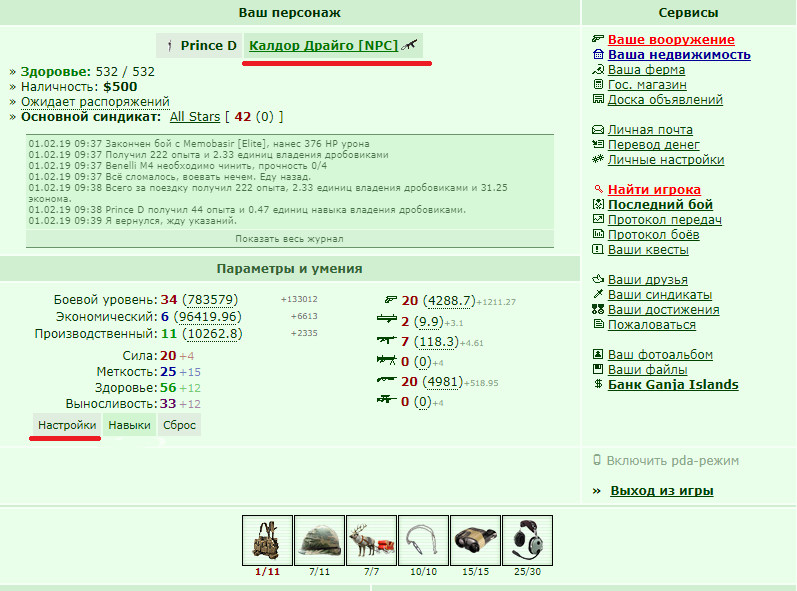Click Показать весь журнал
The height and width of the screenshot is (591, 797).
tap(289, 238)
